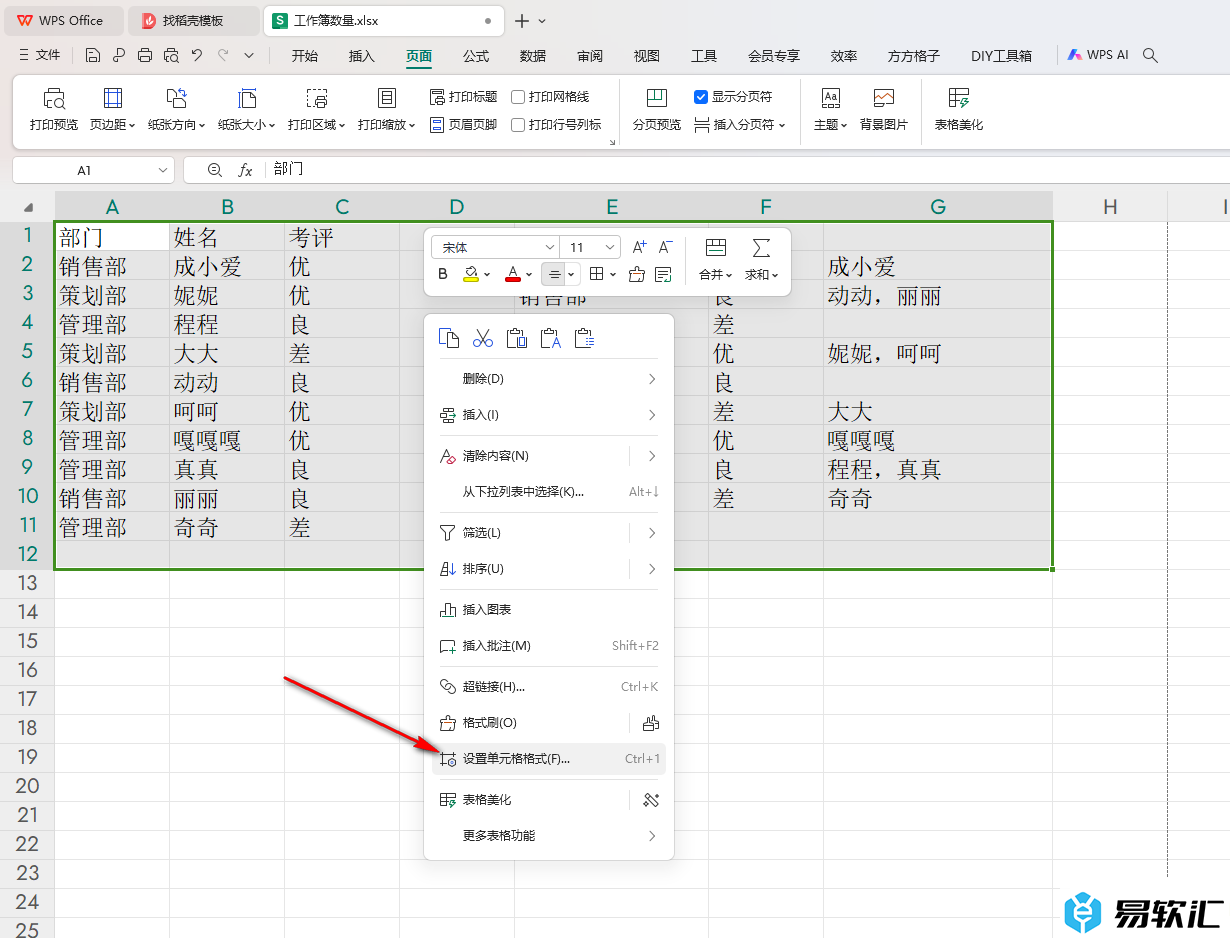Choose Insert Comment (插入批注) from context menu

point(549,646)
